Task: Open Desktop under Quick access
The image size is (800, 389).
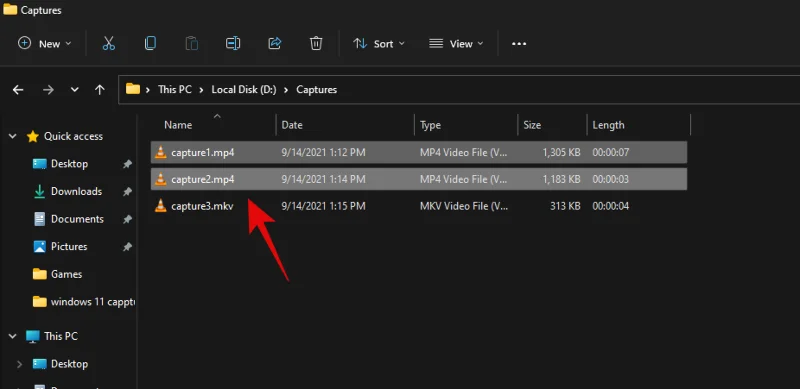Action: [69, 164]
